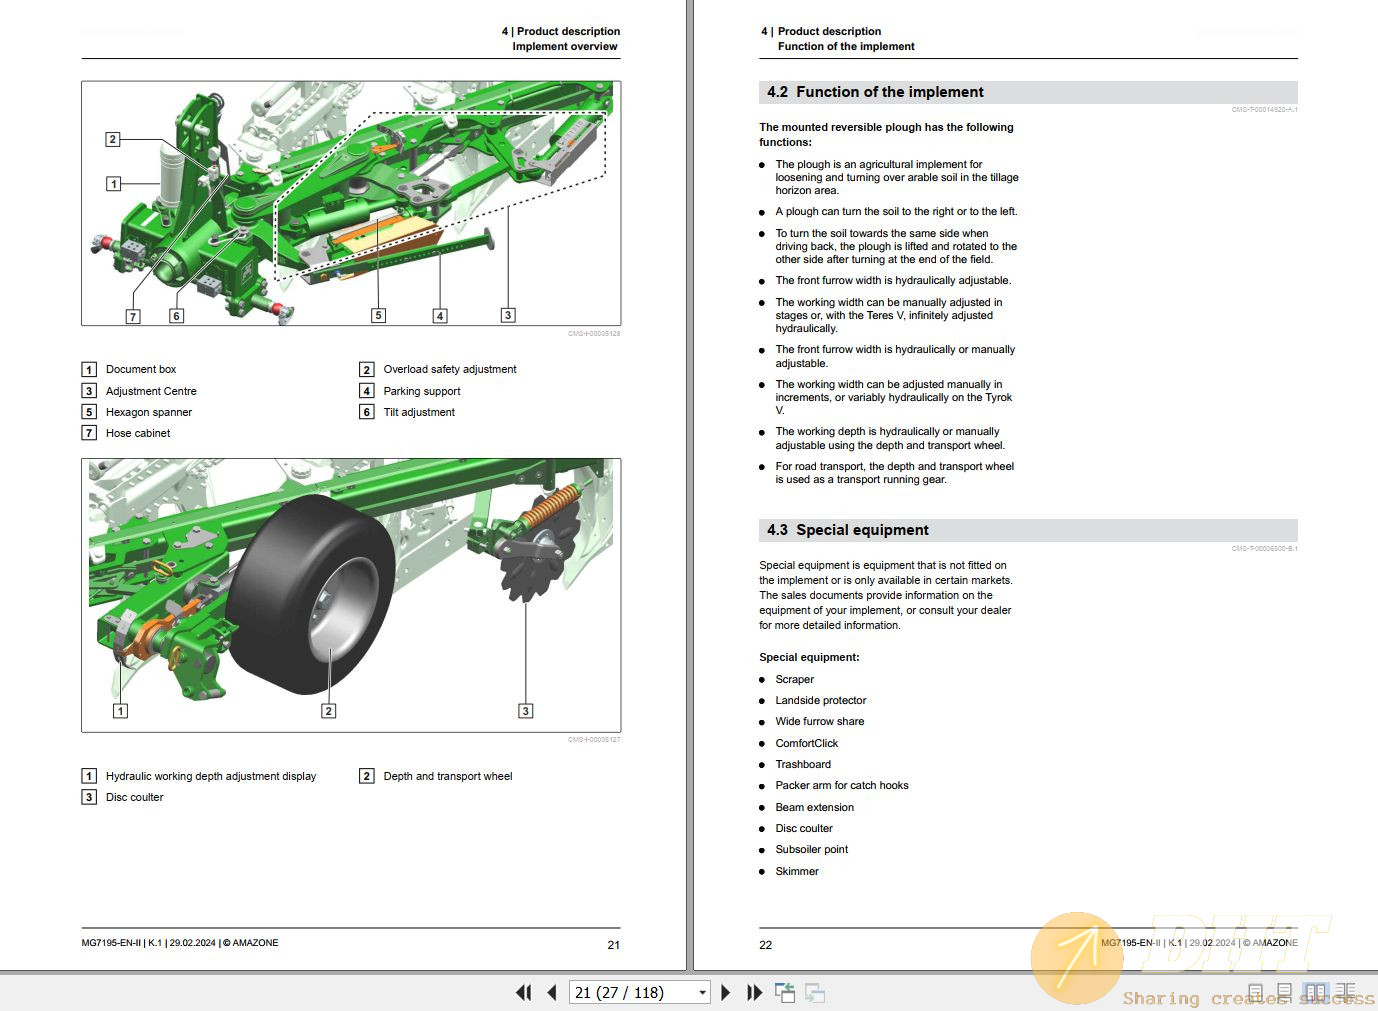Image resolution: width=1378 pixels, height=1011 pixels.
Task: Click the 'ComfortClick' item in special equipment list
Action: coord(806,743)
